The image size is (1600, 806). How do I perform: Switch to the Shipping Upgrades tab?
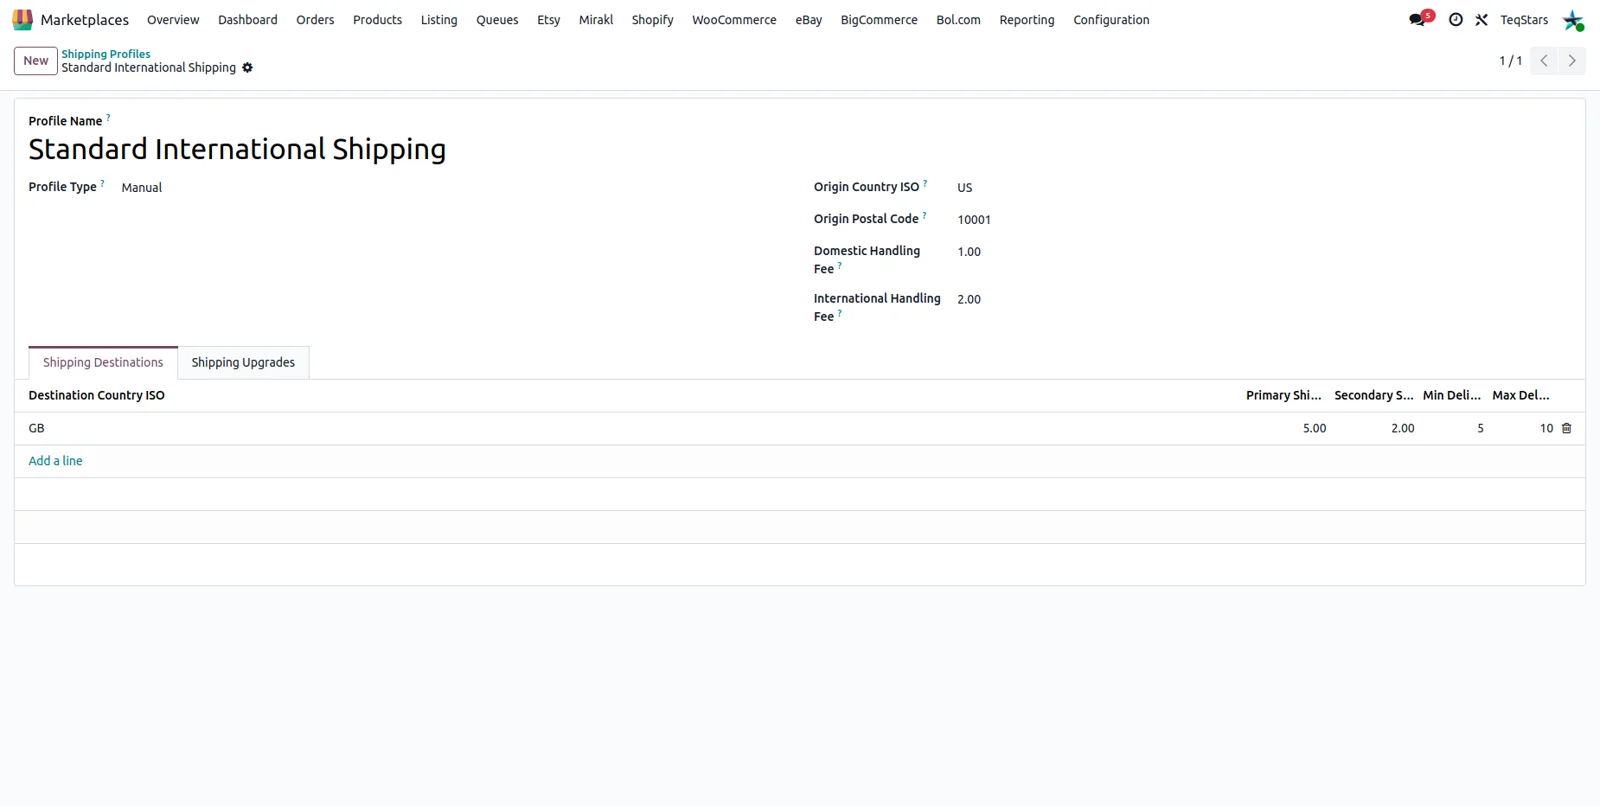pos(243,363)
